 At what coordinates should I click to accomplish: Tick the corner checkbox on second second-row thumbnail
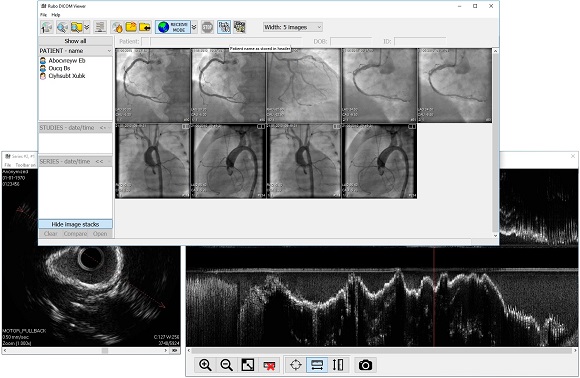pos(261,126)
